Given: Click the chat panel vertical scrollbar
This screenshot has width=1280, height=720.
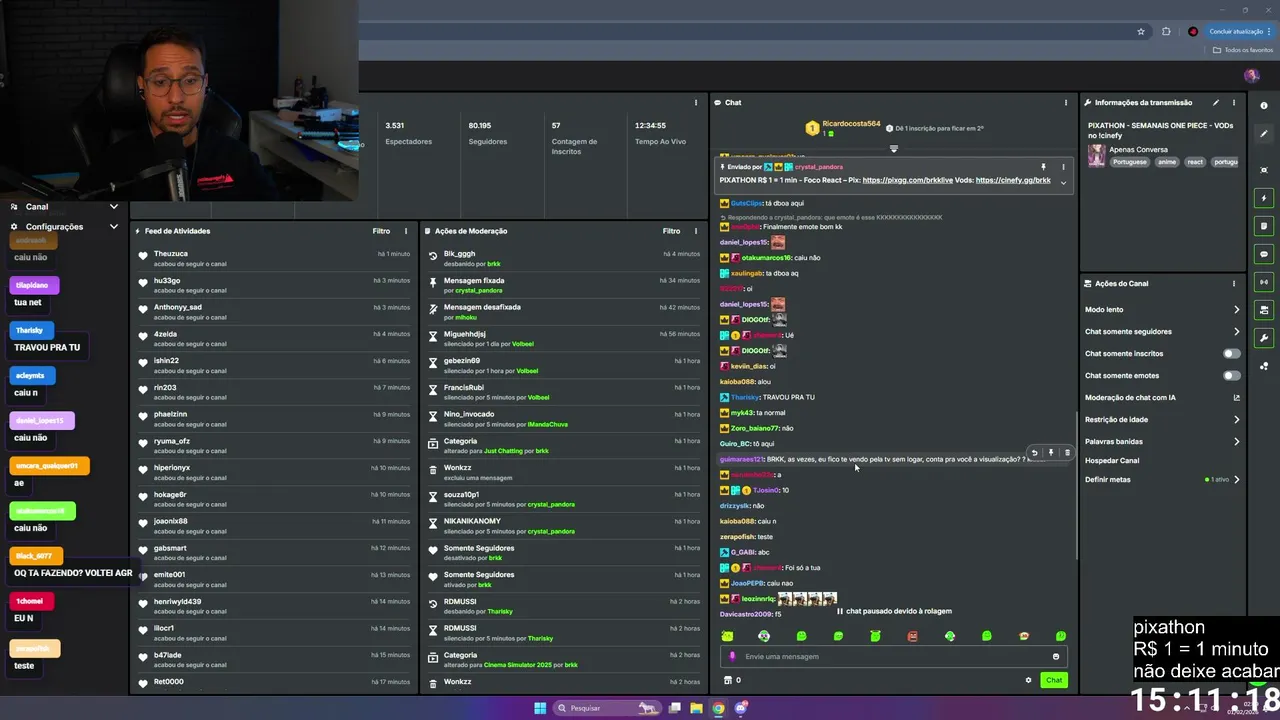Looking at the screenshot, I should (1077, 485).
